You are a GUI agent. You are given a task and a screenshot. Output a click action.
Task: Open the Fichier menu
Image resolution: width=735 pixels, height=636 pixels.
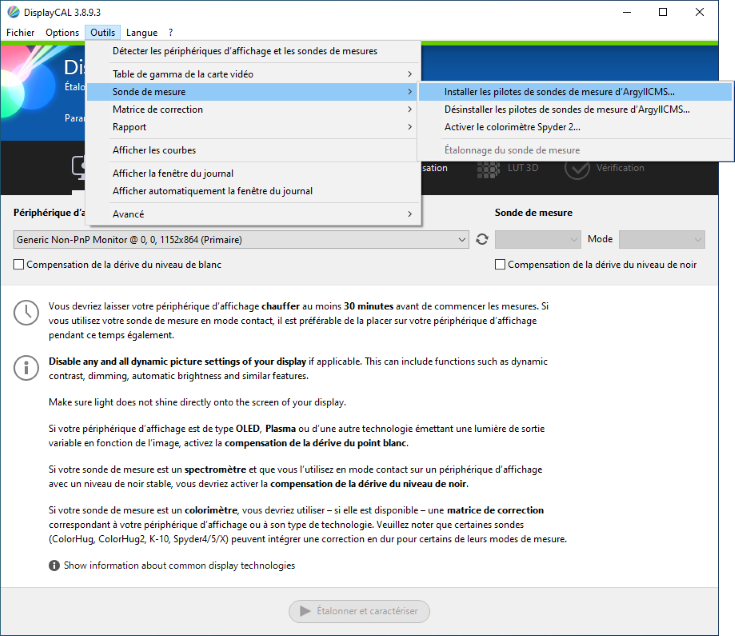pos(20,33)
